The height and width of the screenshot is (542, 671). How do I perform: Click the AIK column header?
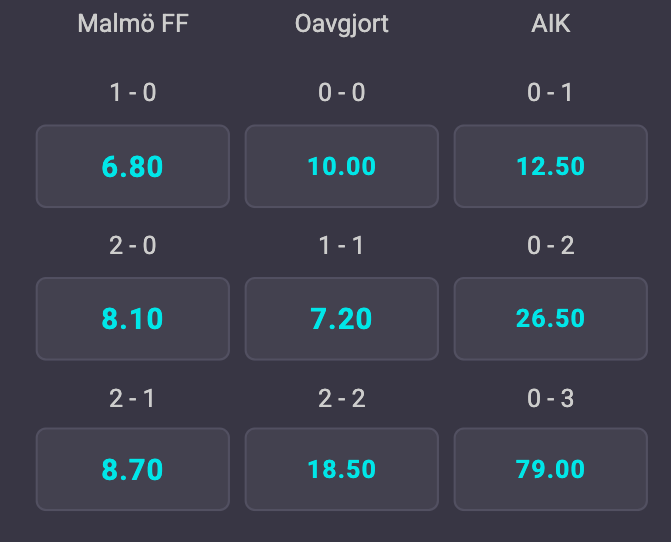[x=551, y=24]
